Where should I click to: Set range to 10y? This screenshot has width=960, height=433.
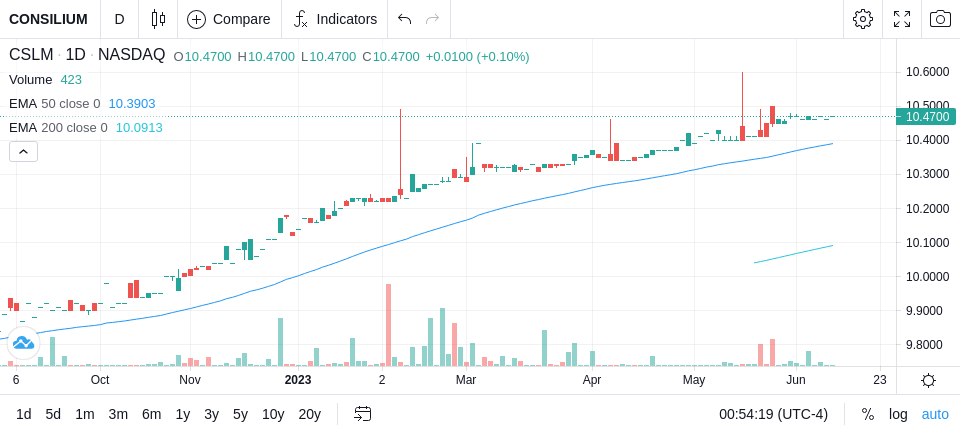click(x=272, y=415)
